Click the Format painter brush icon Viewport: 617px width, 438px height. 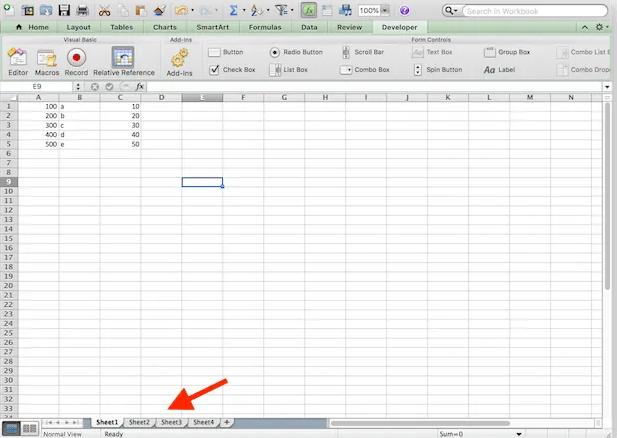[159, 10]
